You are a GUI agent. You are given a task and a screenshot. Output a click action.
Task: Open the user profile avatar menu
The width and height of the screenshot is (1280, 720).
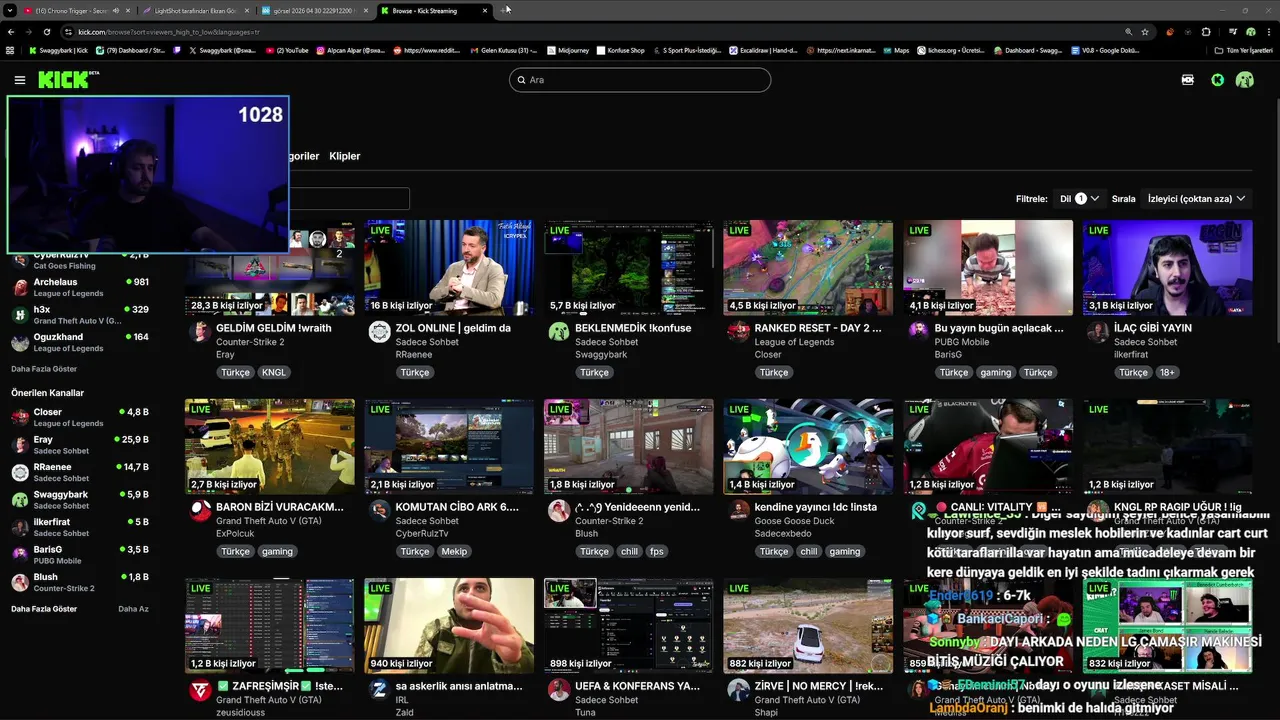[1245, 80]
